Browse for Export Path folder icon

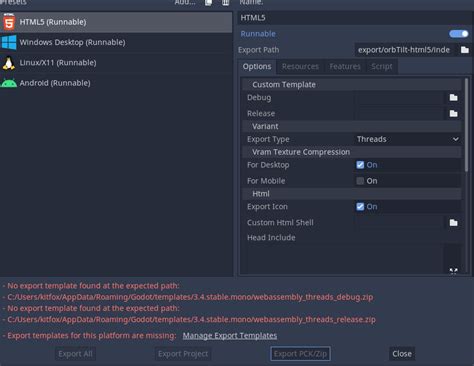[x=465, y=50]
